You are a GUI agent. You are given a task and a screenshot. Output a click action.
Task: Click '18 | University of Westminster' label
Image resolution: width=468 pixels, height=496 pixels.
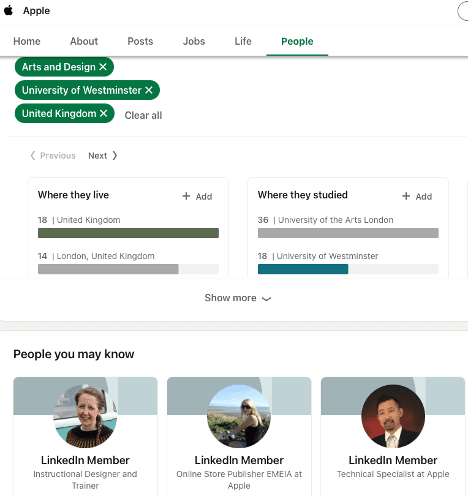point(318,256)
